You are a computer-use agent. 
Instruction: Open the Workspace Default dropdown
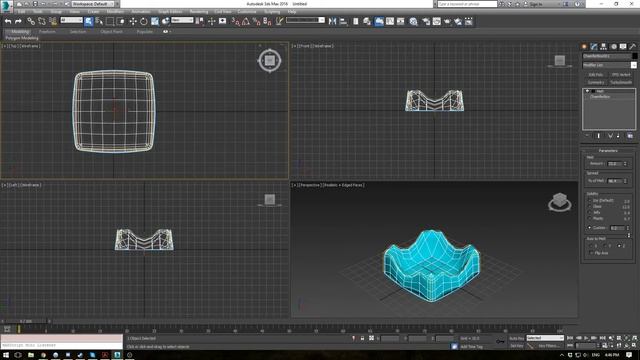(96, 4)
